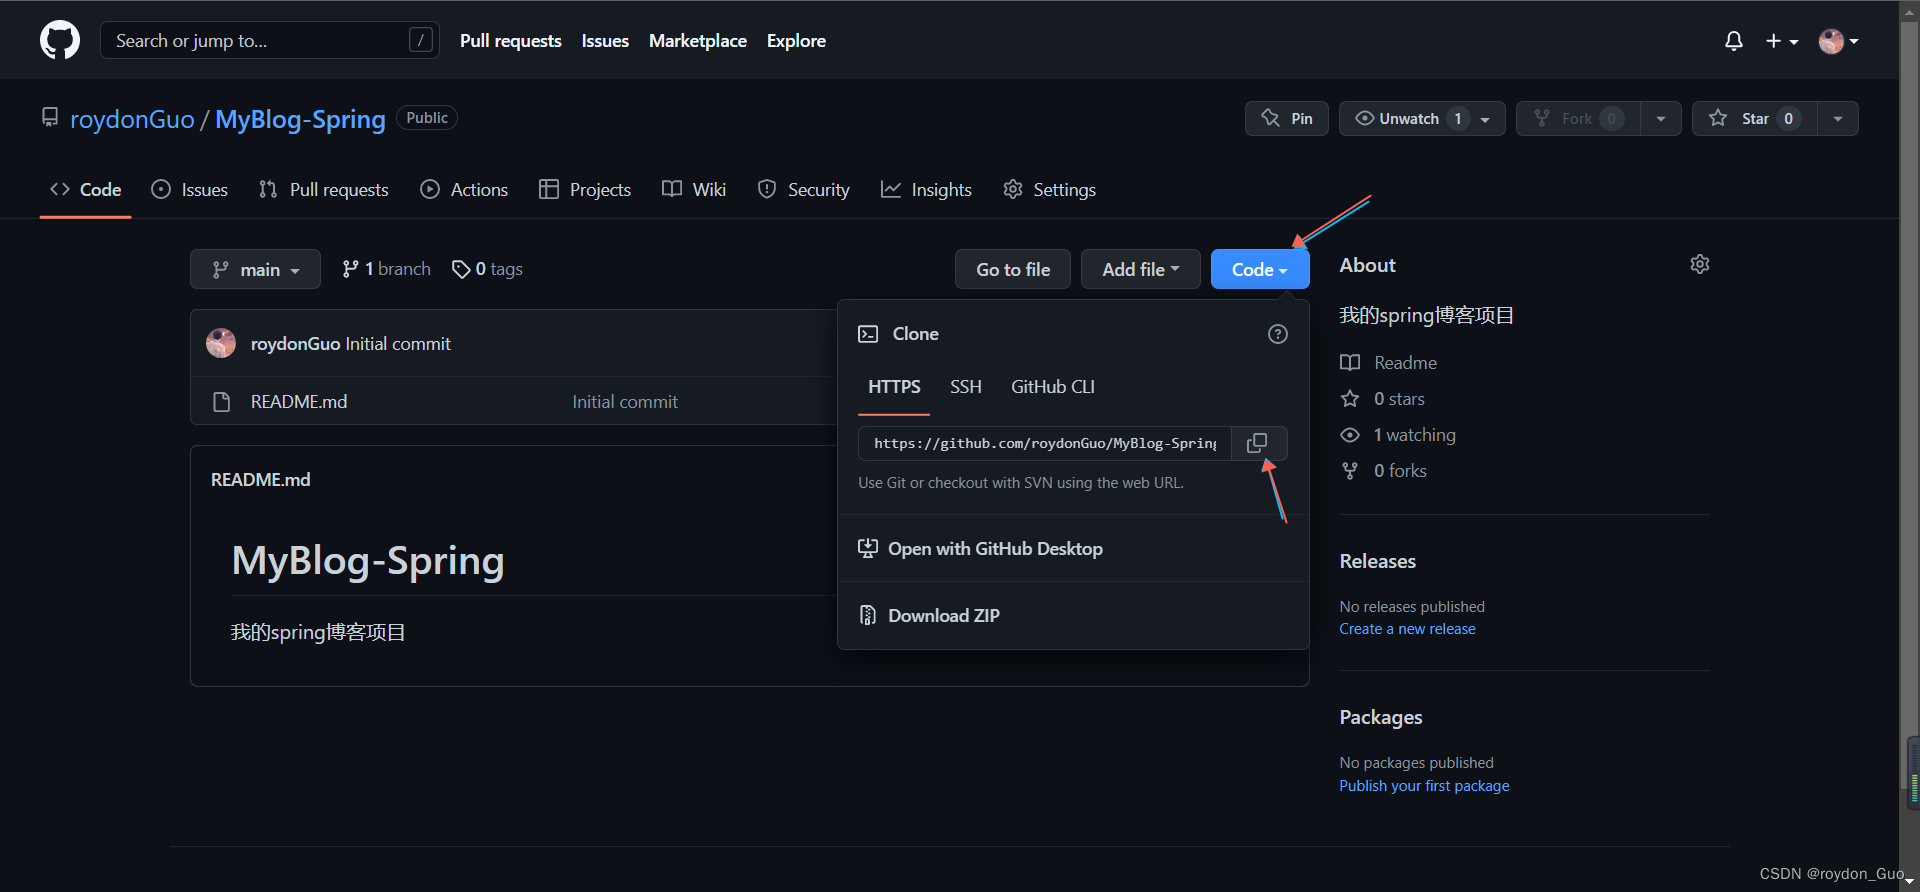Open the Security tab

coord(804,189)
